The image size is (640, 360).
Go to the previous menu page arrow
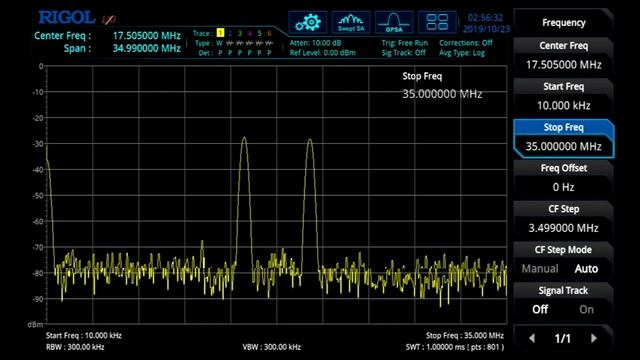[x=532, y=338]
